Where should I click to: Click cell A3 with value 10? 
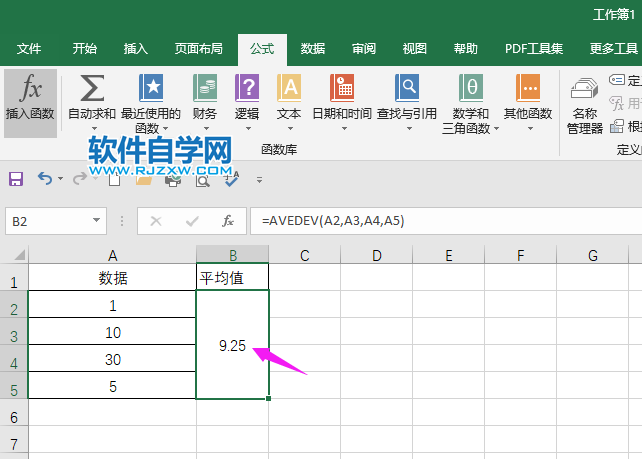113,332
